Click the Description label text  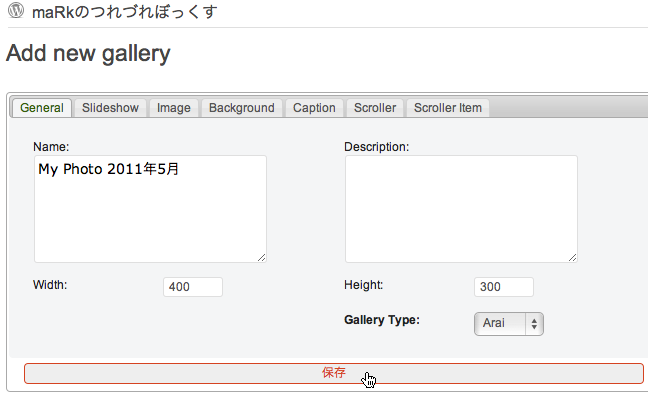click(x=377, y=147)
